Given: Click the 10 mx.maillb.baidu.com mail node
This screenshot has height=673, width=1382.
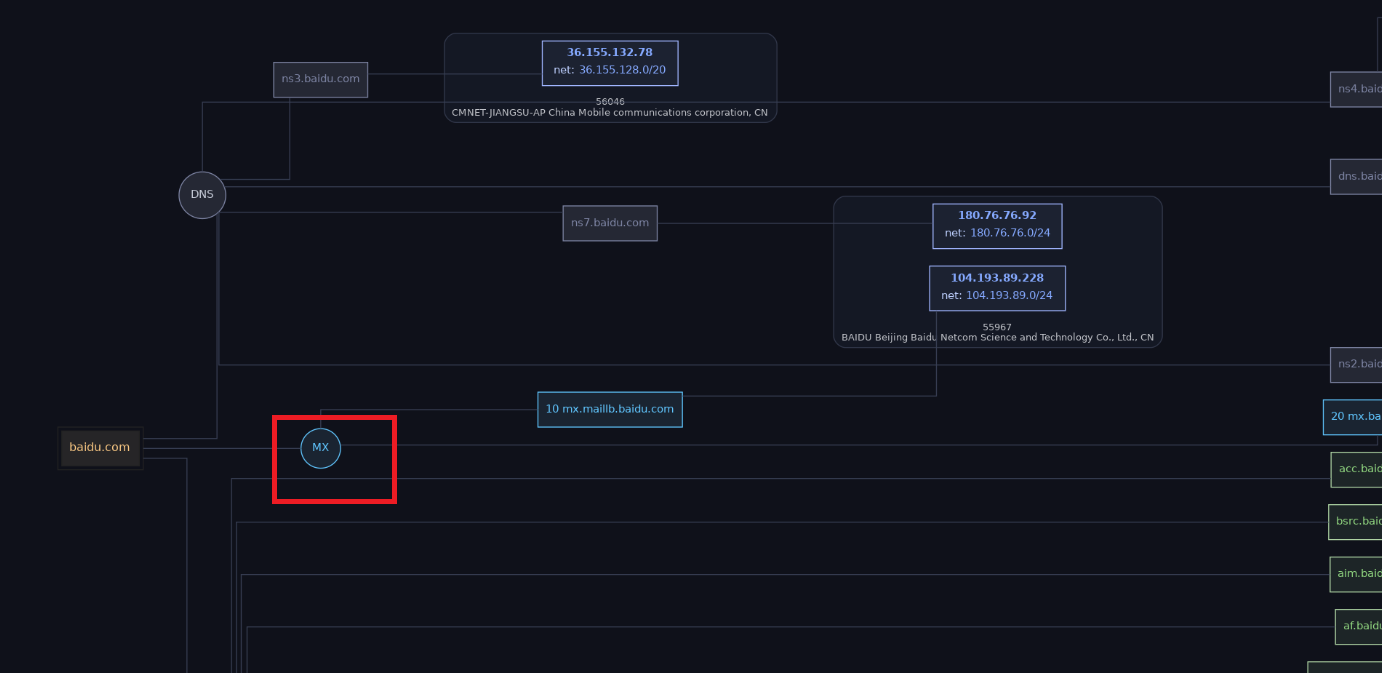Looking at the screenshot, I should [x=609, y=409].
